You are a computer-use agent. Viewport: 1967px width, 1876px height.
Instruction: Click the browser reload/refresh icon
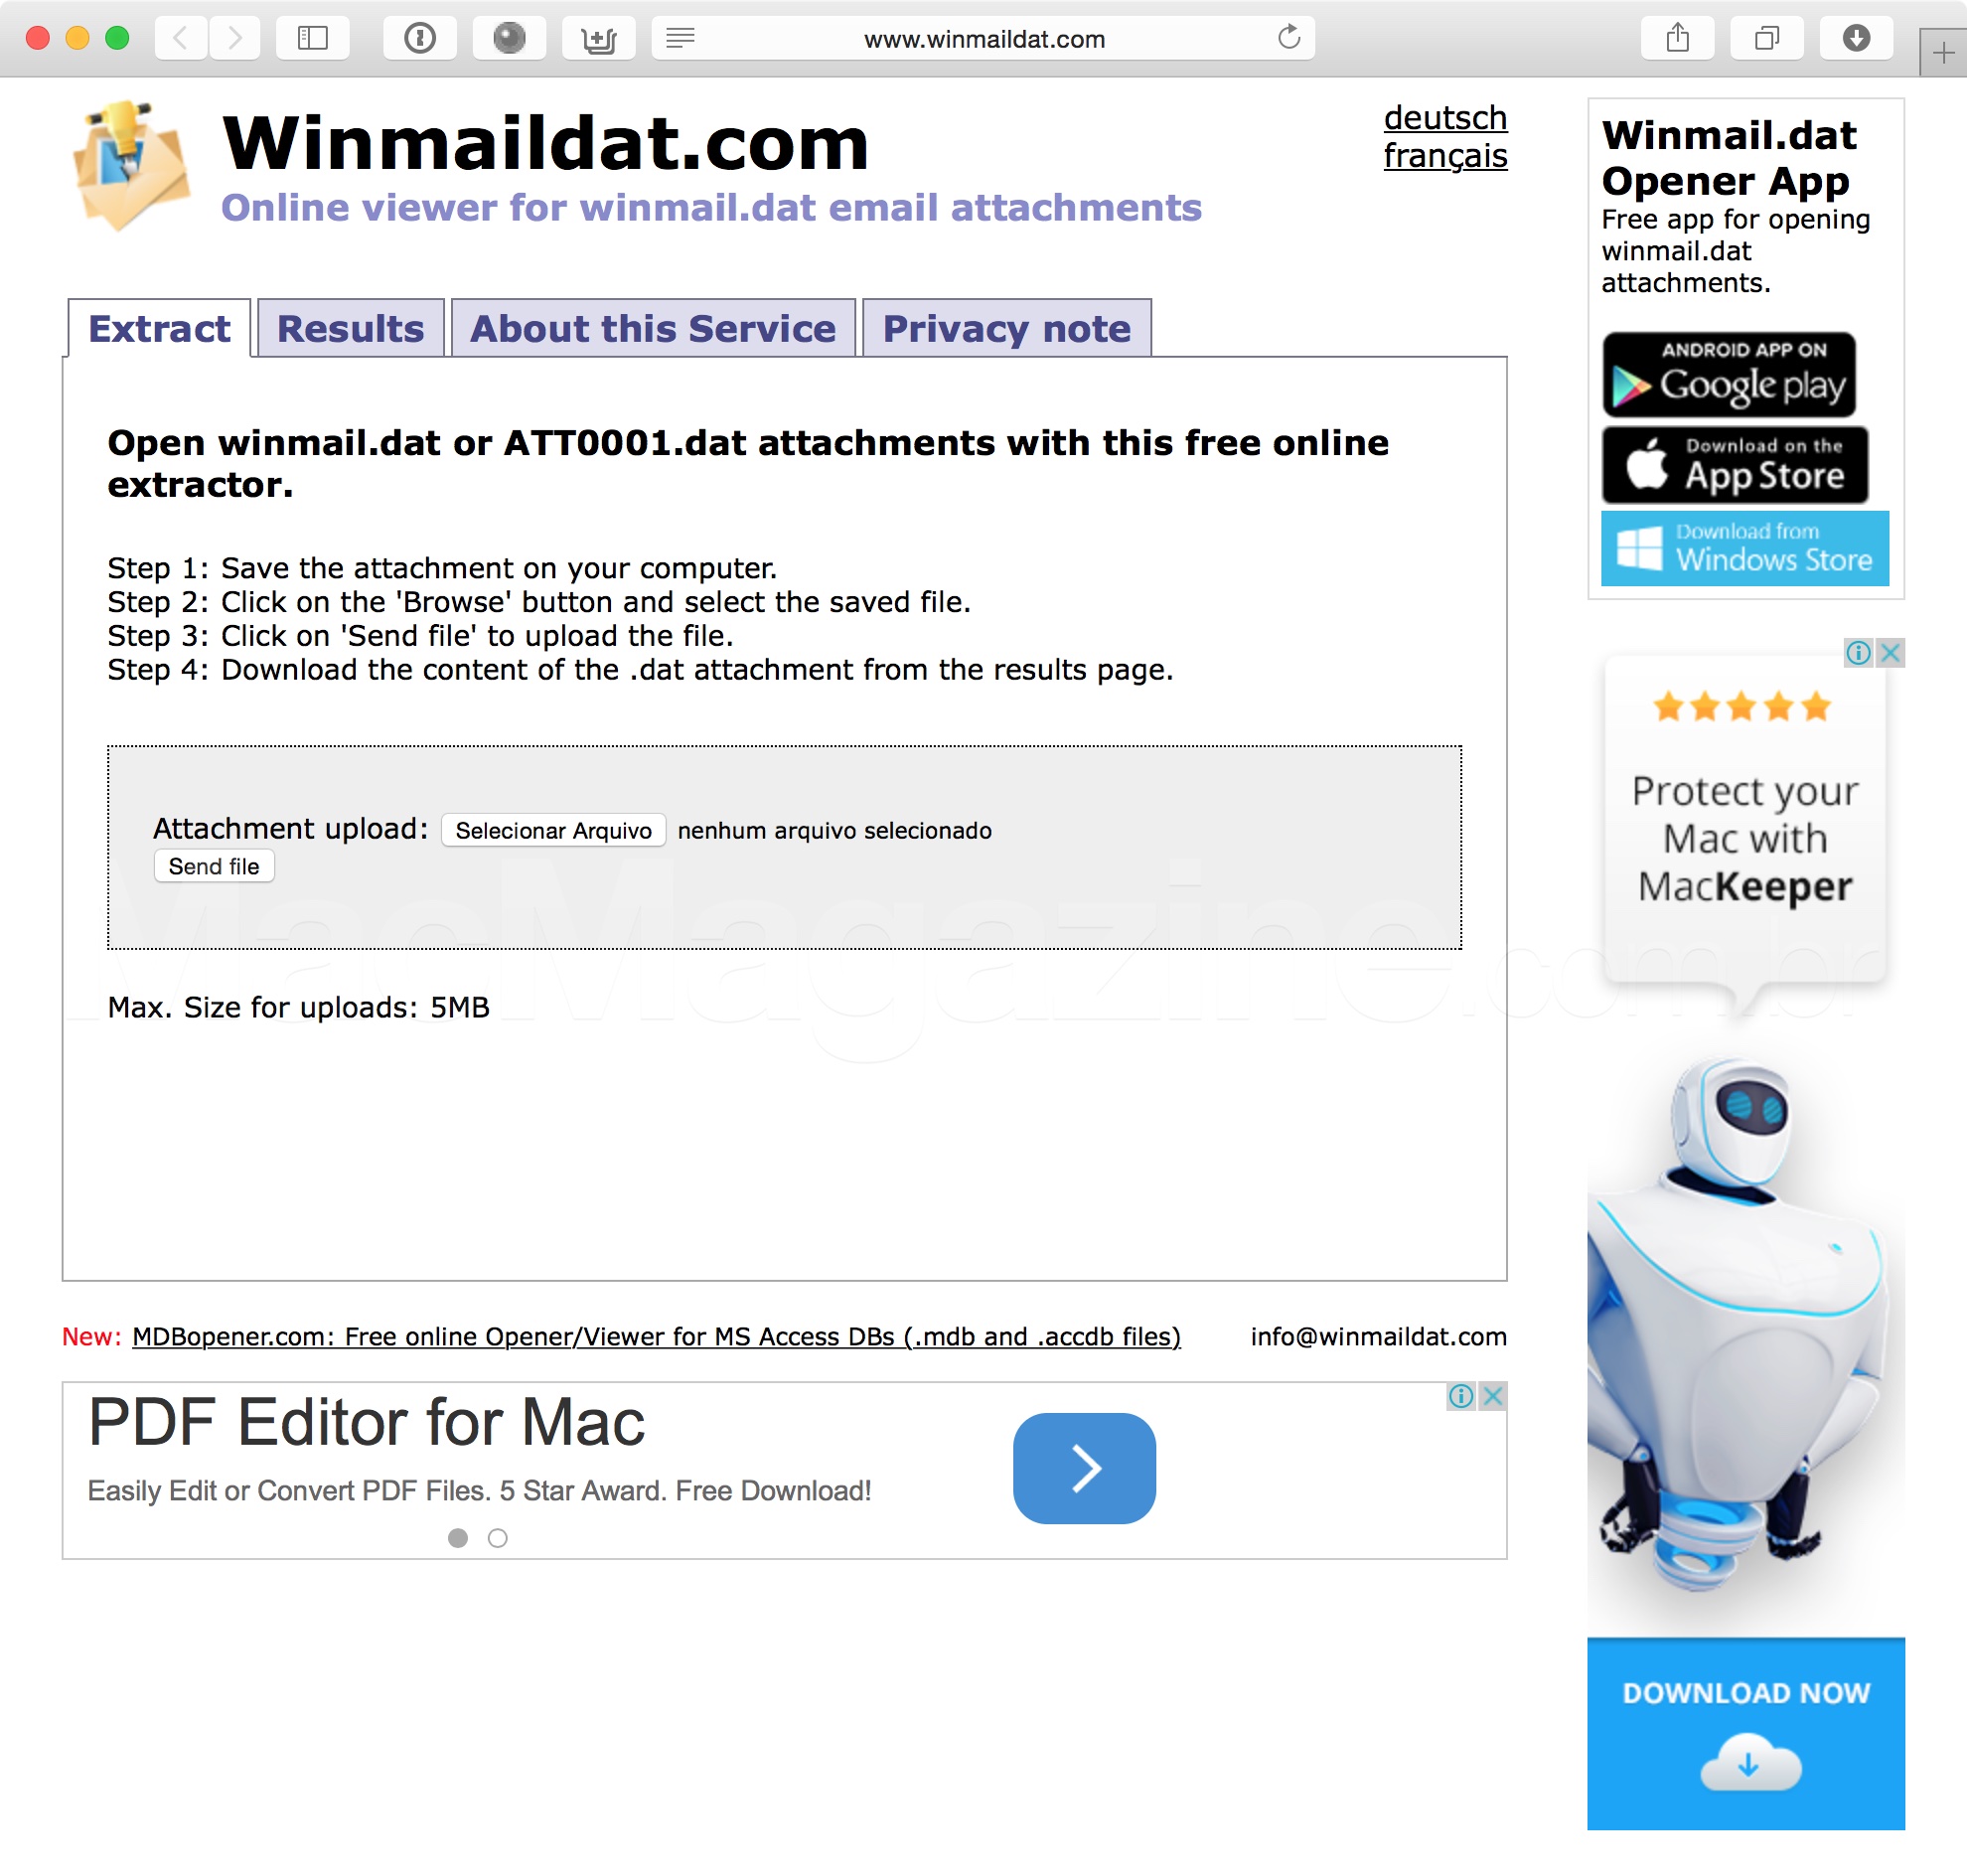(1289, 34)
